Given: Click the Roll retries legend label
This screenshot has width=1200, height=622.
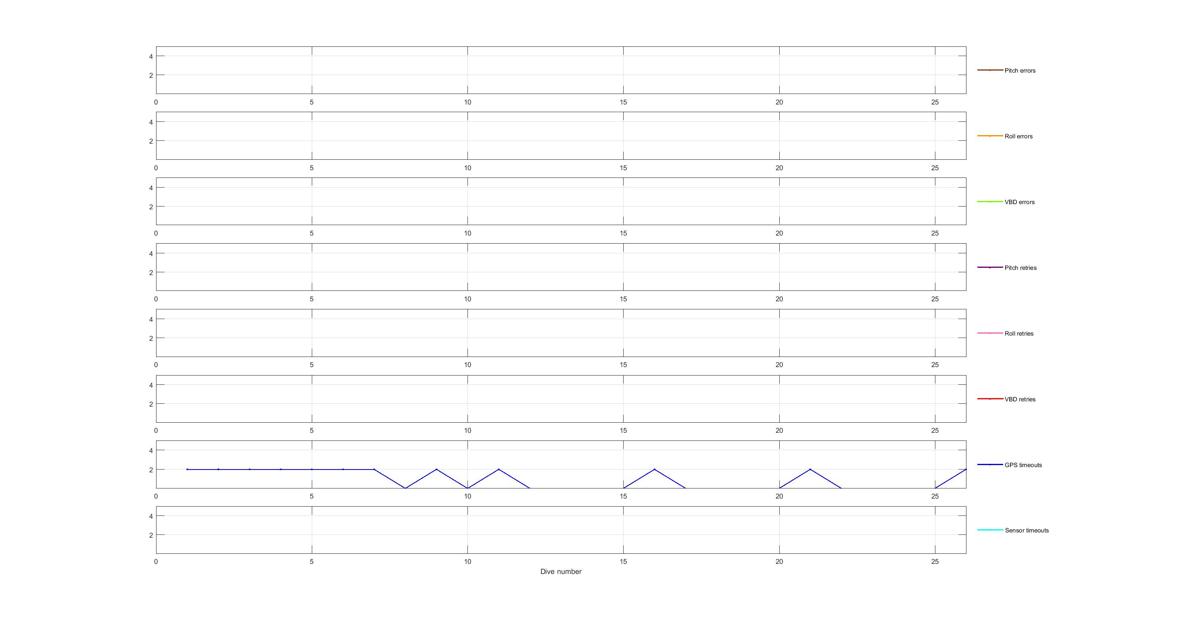Looking at the screenshot, I should click(x=1019, y=334).
